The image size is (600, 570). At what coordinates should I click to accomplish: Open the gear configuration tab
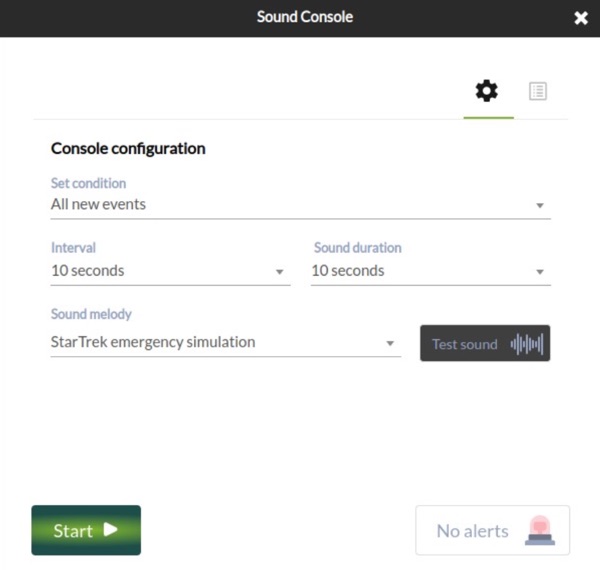pos(486,91)
